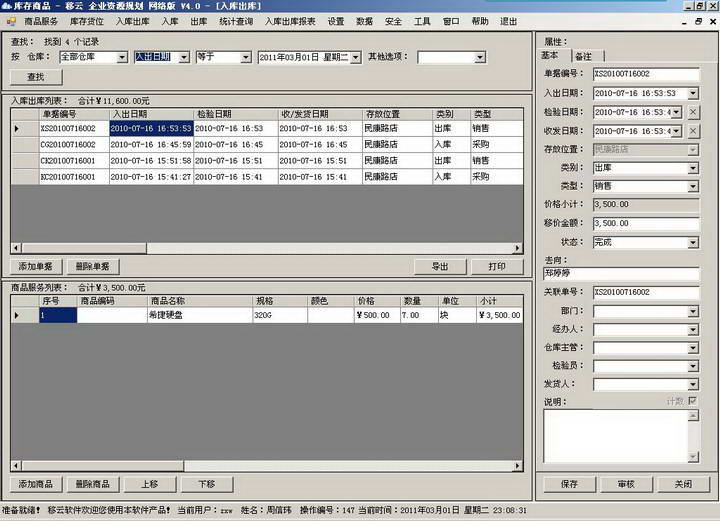Image resolution: width=720 pixels, height=521 pixels.
Task: Clear the 检验日期 value with its X button
Action: pyautogui.click(x=694, y=112)
